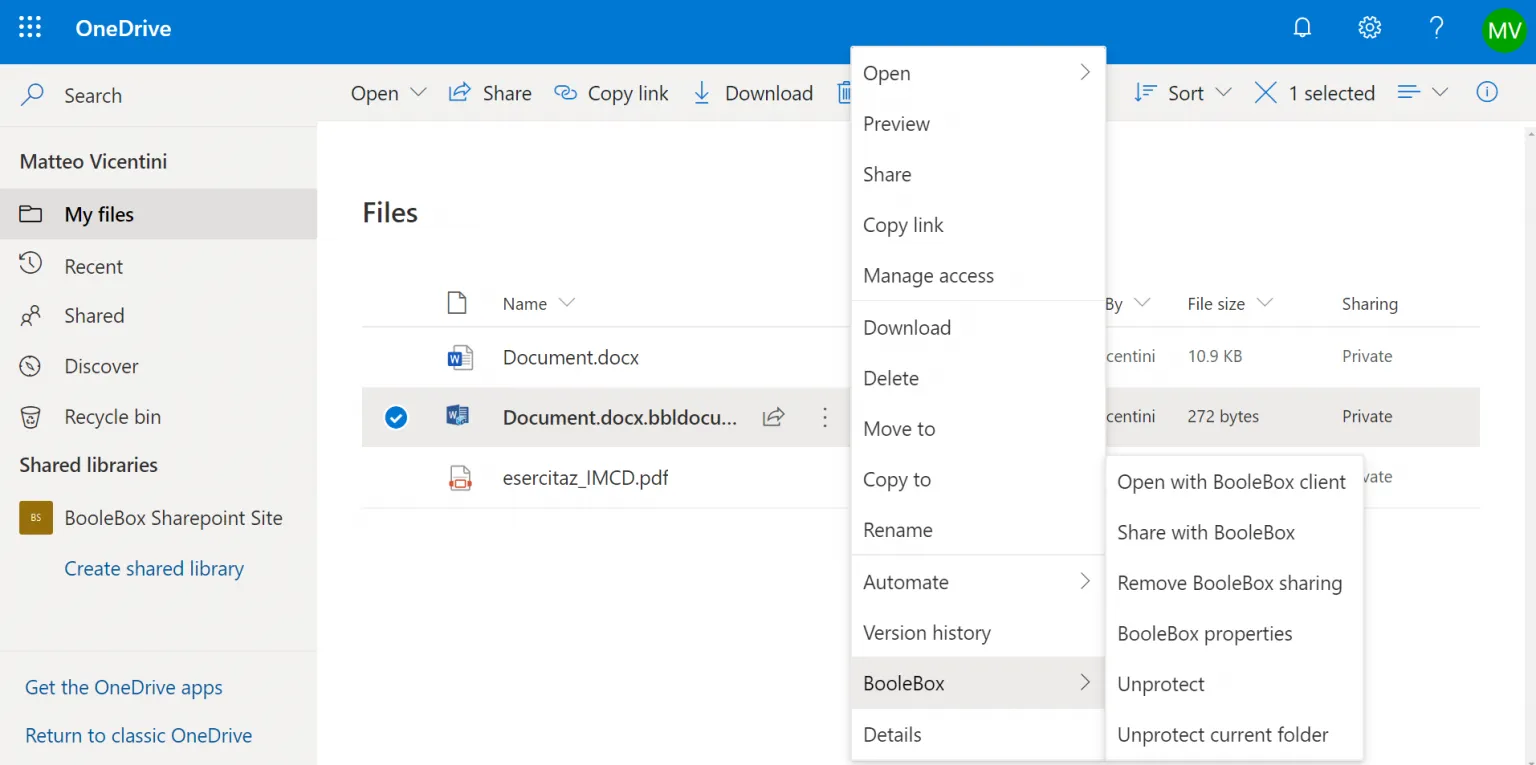Click the BooleBox Sharepoint Site library icon
The width and height of the screenshot is (1536, 765).
tap(36, 518)
